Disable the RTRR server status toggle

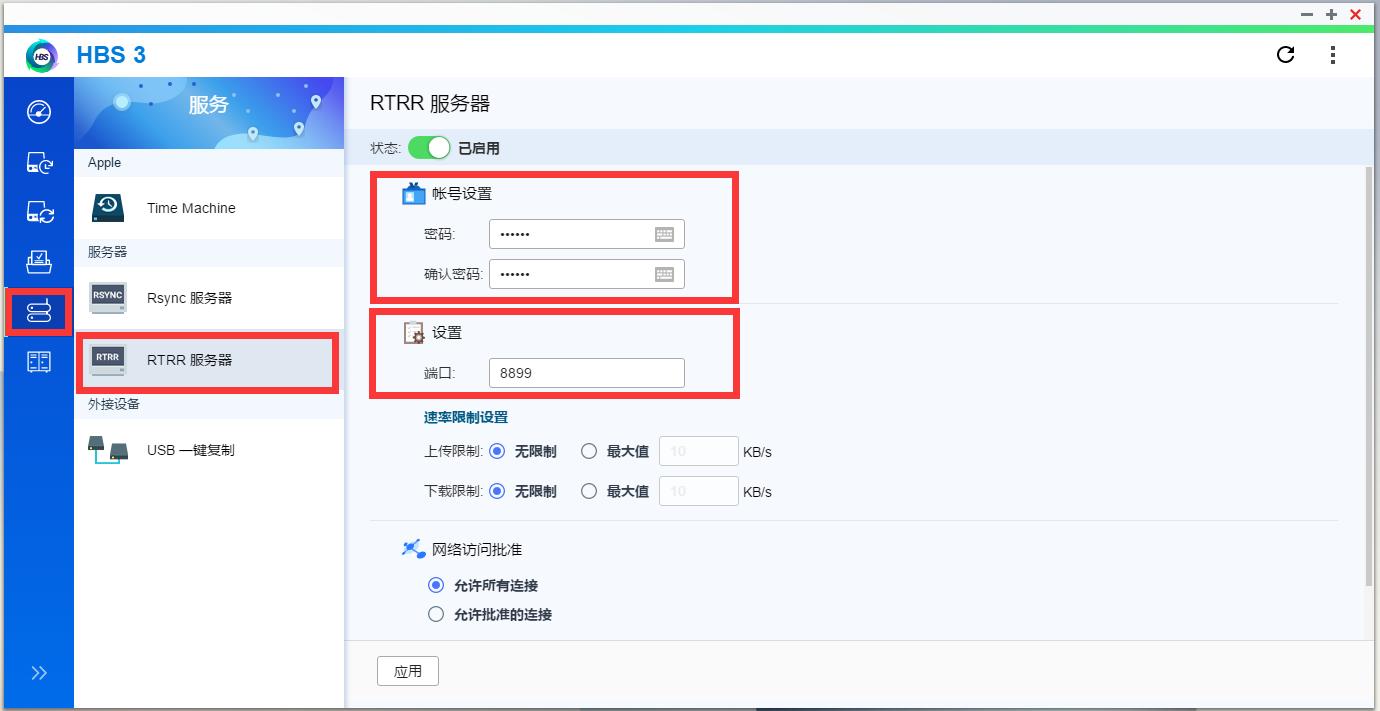tap(429, 146)
